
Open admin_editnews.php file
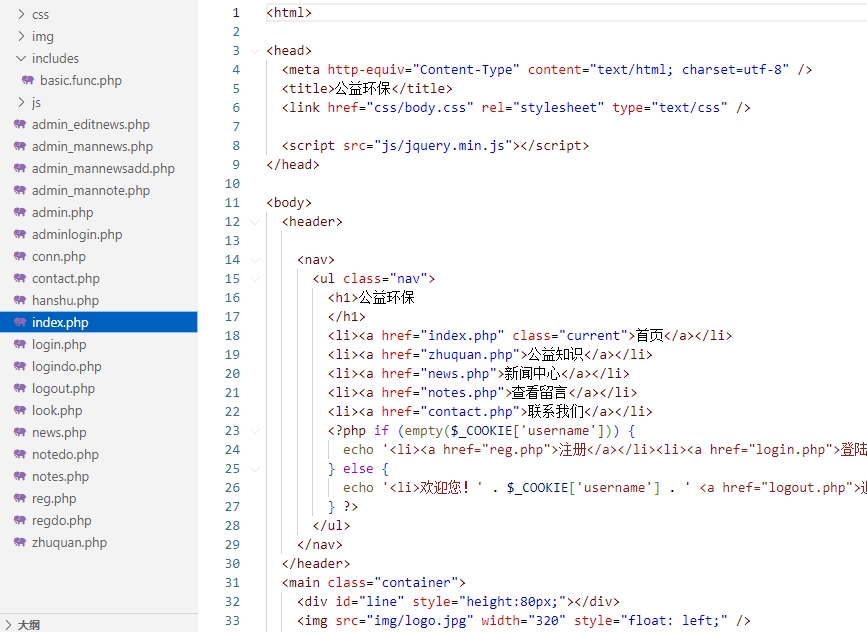91,124
